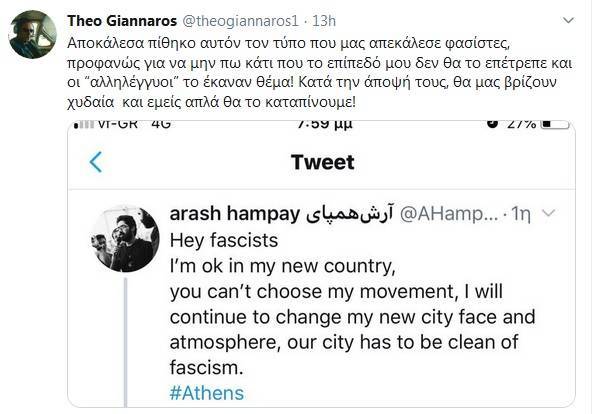604x414 pixels.
Task: Open arash hampay's round avatar
Action: click(x=125, y=239)
